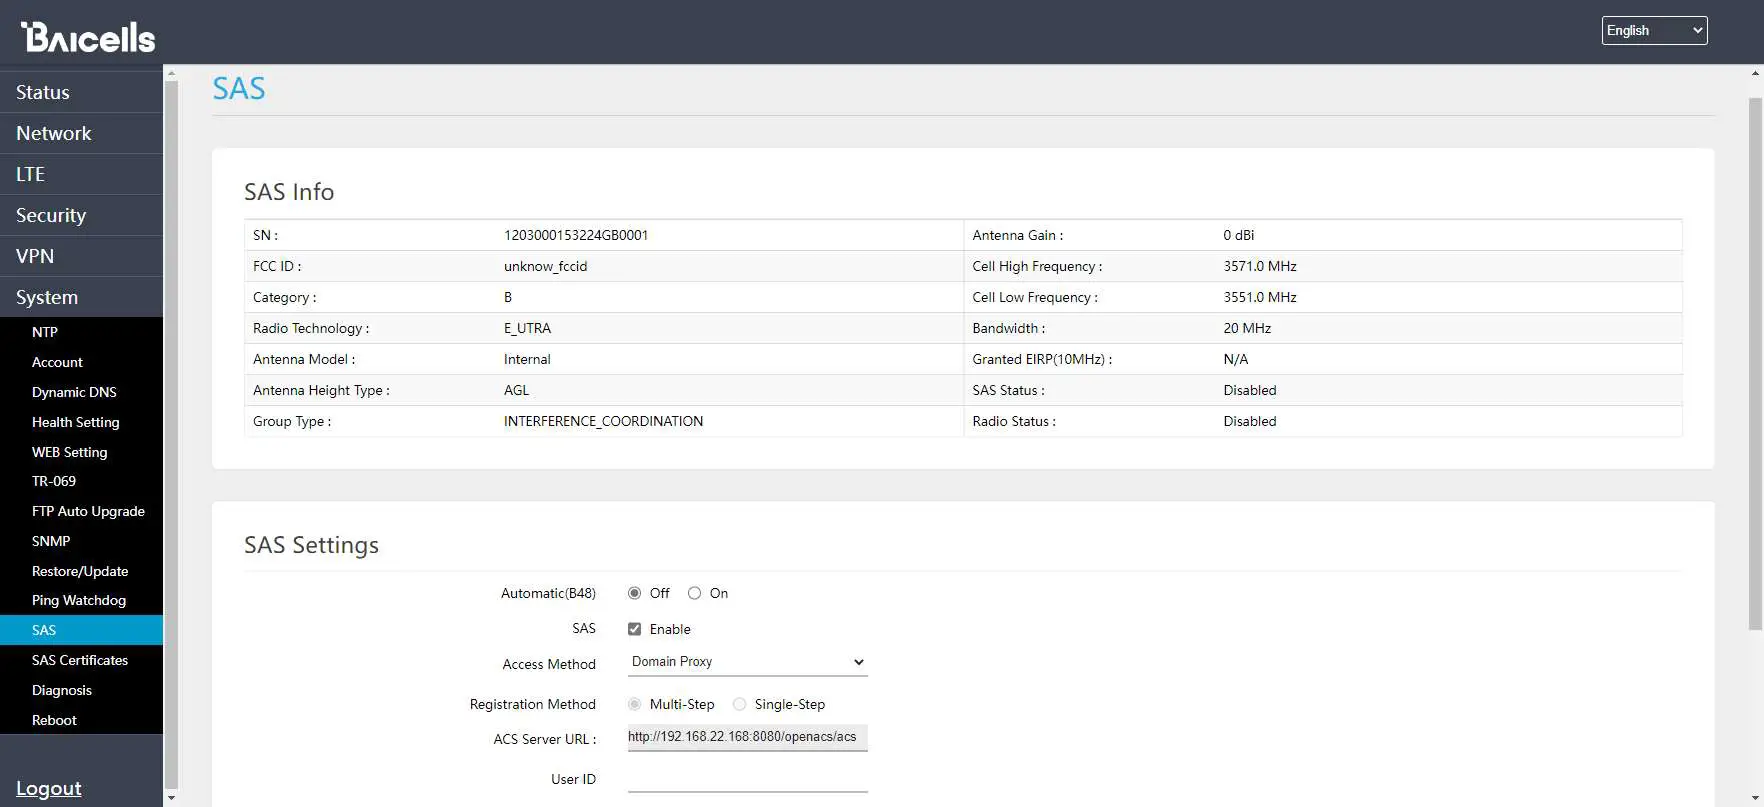Image resolution: width=1764 pixels, height=807 pixels.
Task: Focus the User ID input field
Action: click(747, 779)
